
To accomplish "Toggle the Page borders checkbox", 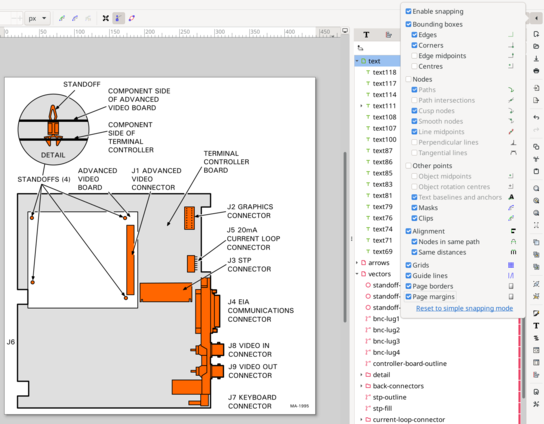I will [408, 286].
